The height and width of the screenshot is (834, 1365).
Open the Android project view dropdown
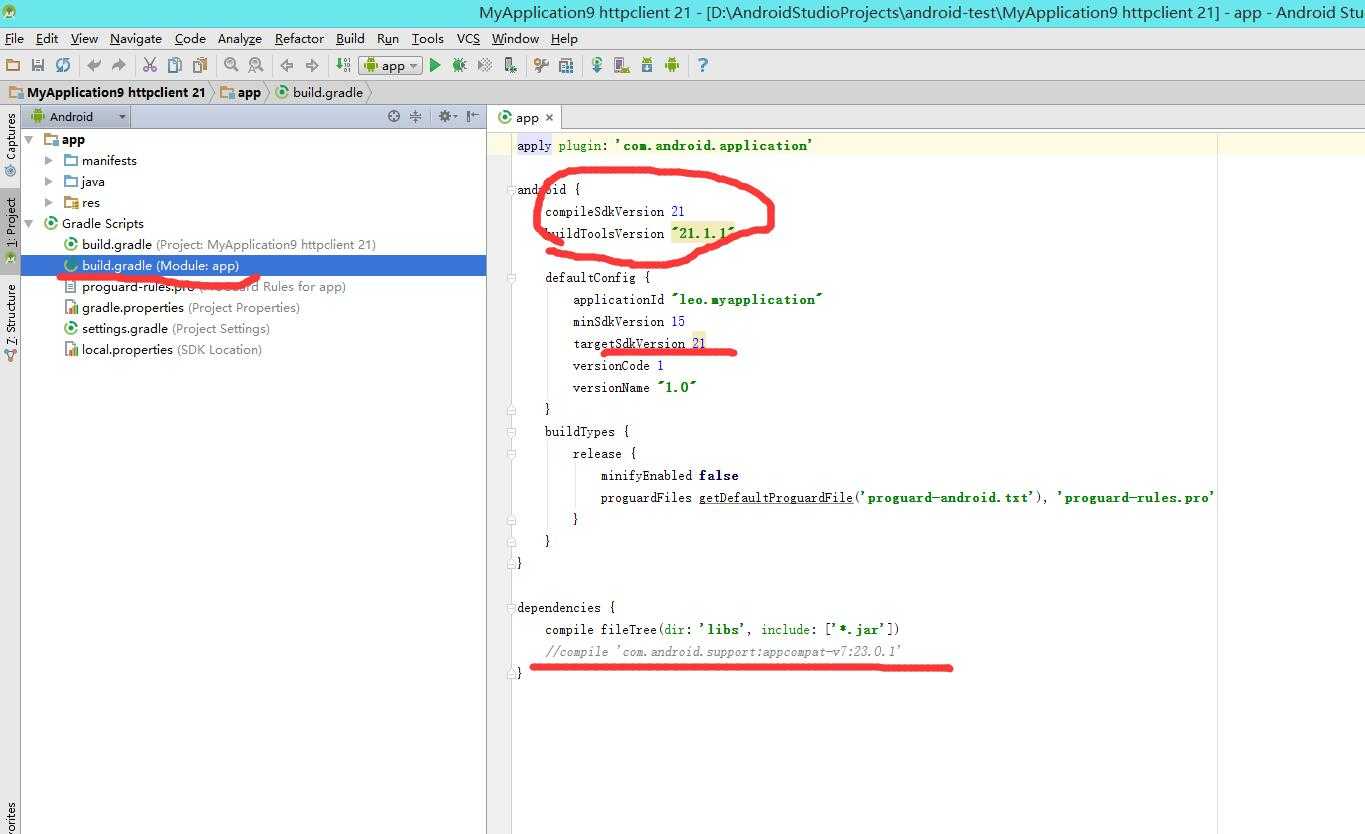78,116
